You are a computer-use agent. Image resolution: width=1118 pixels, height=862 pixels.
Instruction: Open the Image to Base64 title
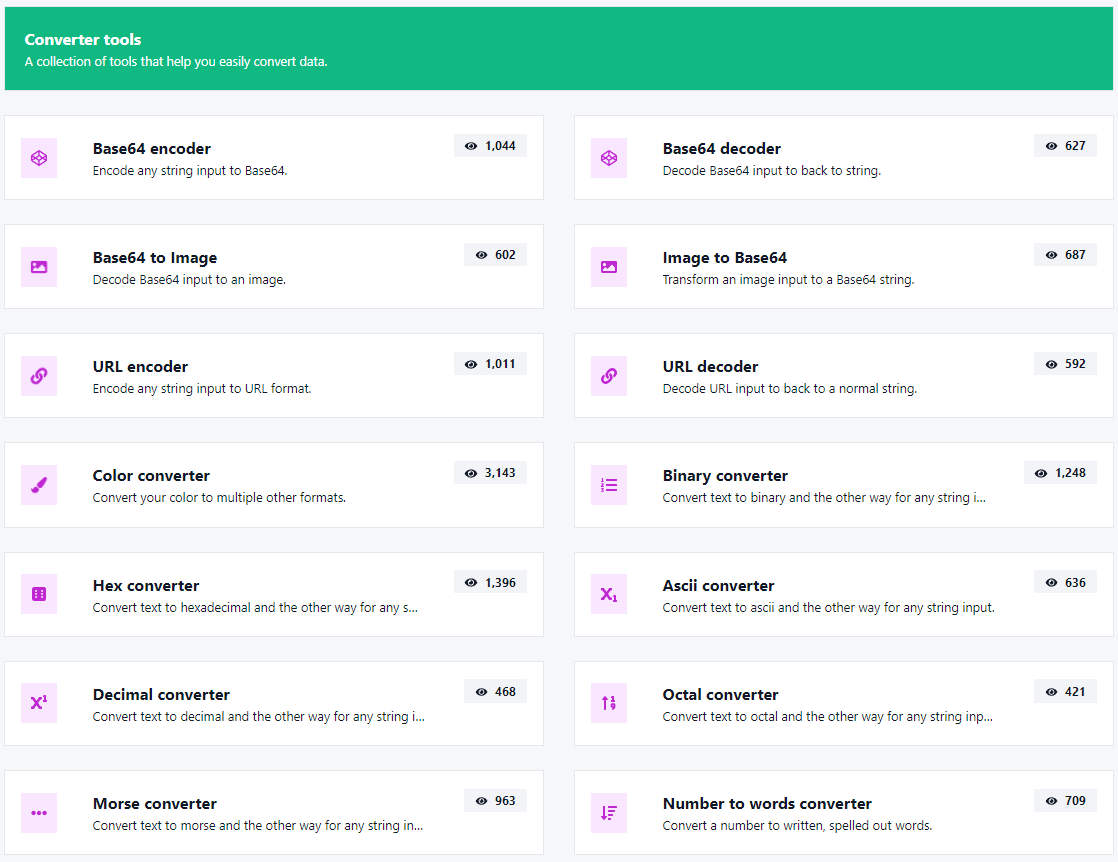[724, 257]
